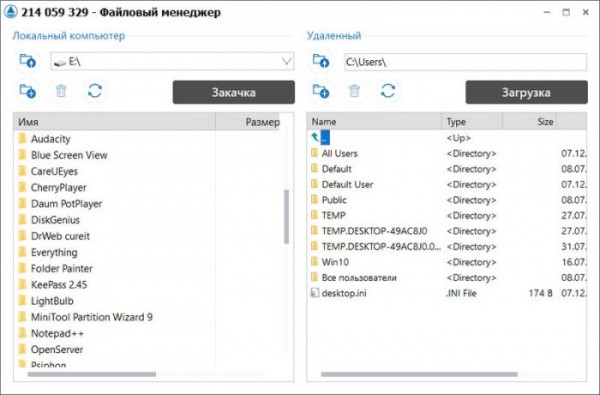Select the desktop.ini remote file
Screen dimensions: 600x395
coord(338,293)
